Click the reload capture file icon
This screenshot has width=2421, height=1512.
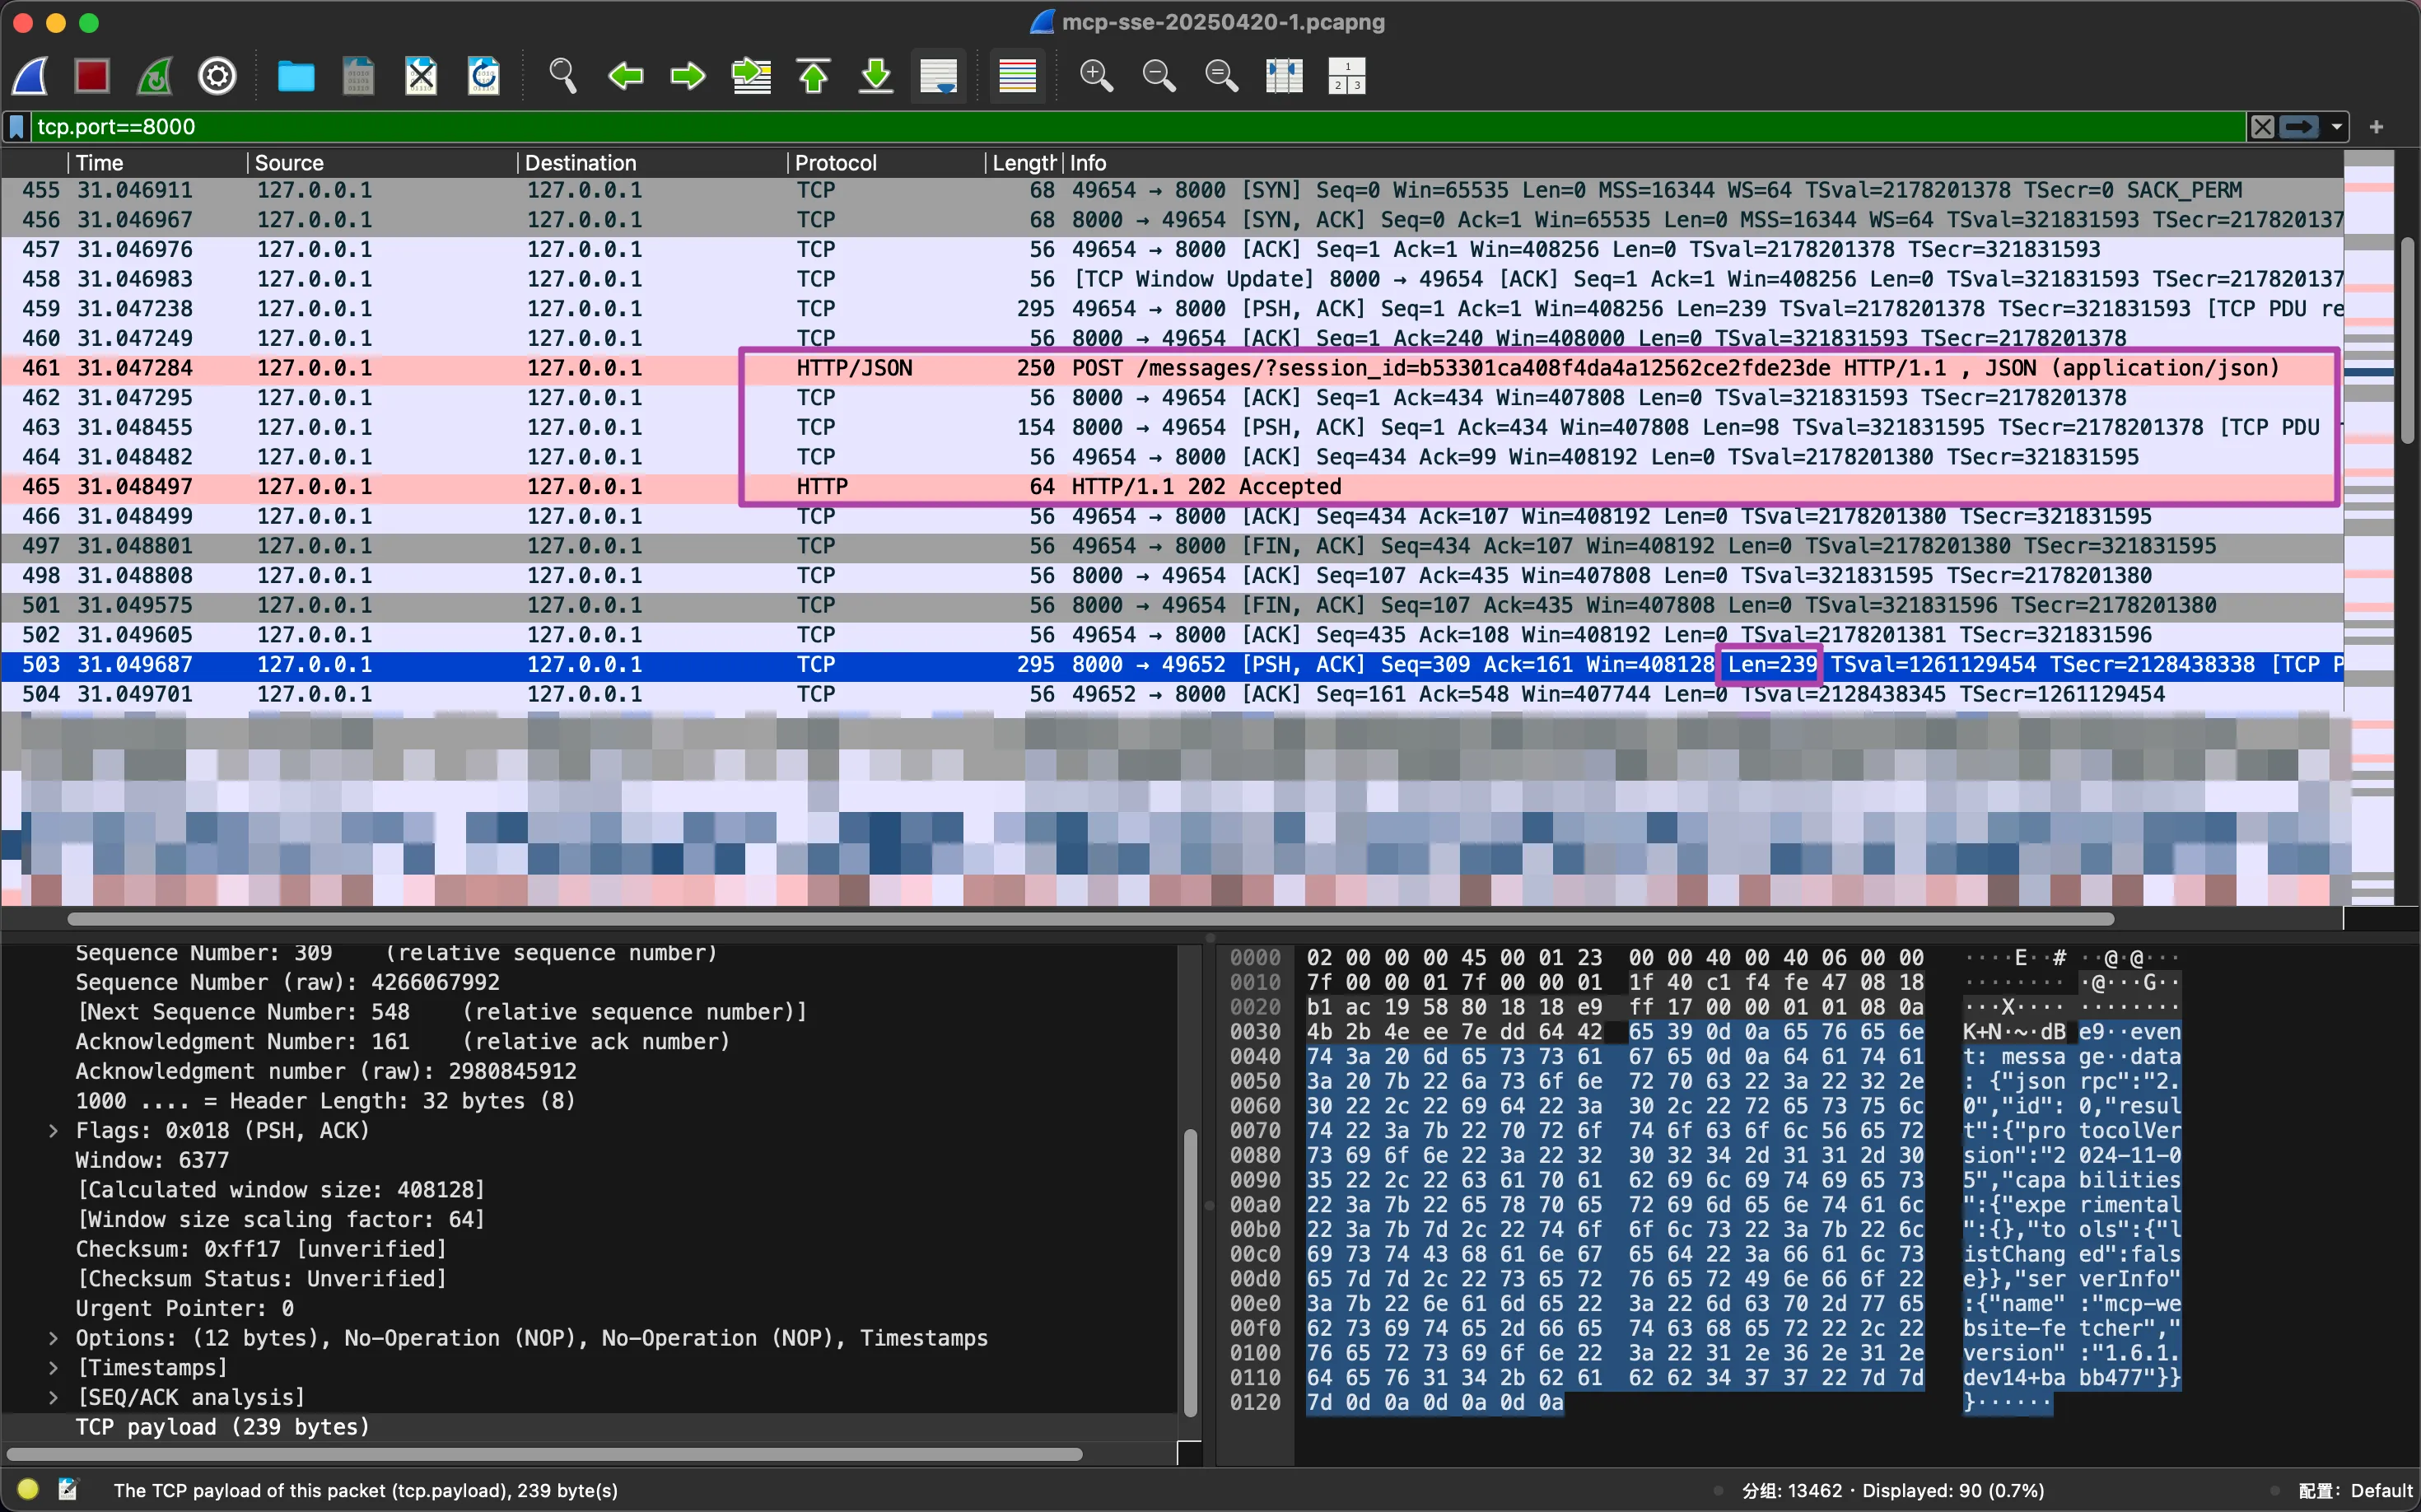point(484,76)
